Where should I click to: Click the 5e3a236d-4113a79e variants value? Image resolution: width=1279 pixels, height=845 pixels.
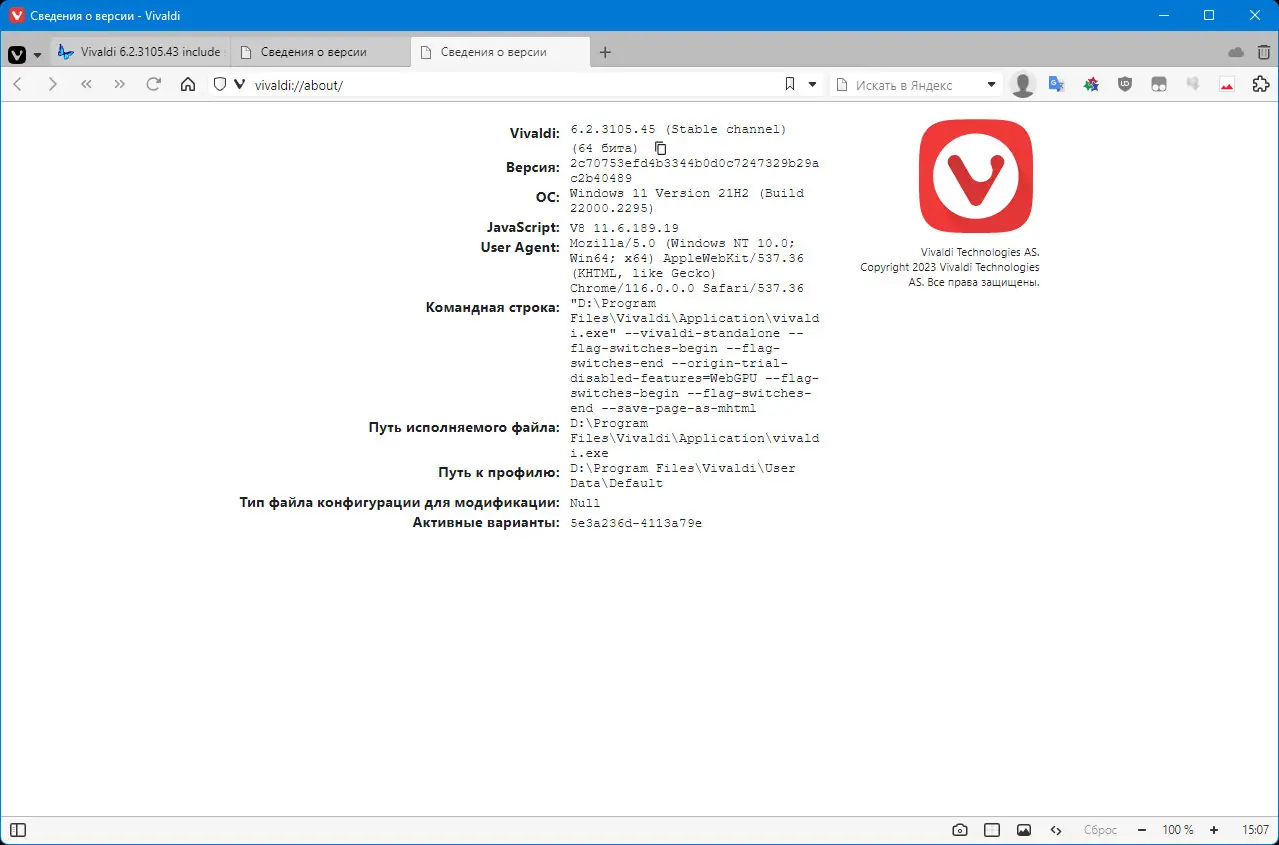tap(636, 523)
